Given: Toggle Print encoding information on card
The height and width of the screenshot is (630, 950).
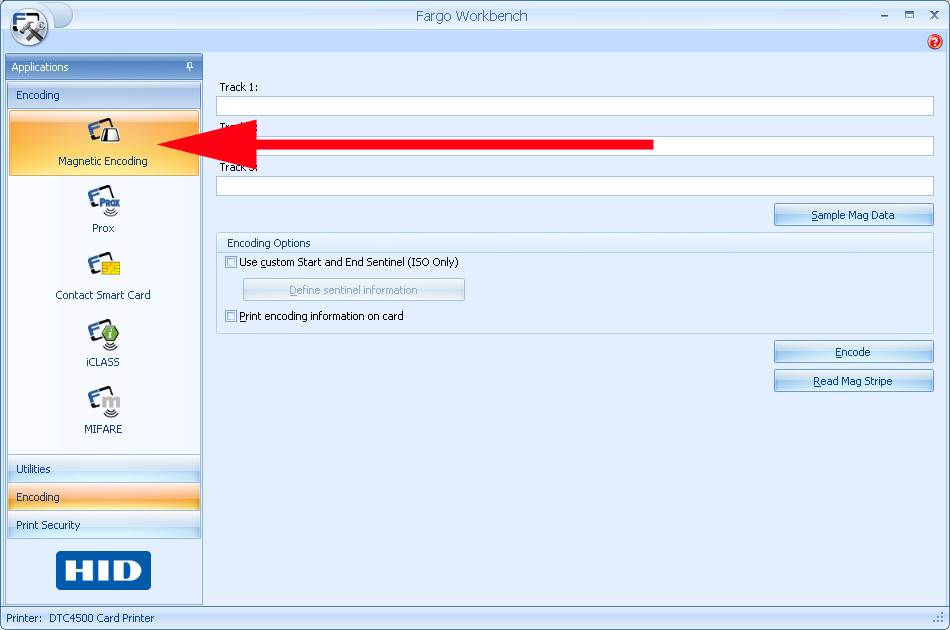Looking at the screenshot, I should [x=232, y=317].
